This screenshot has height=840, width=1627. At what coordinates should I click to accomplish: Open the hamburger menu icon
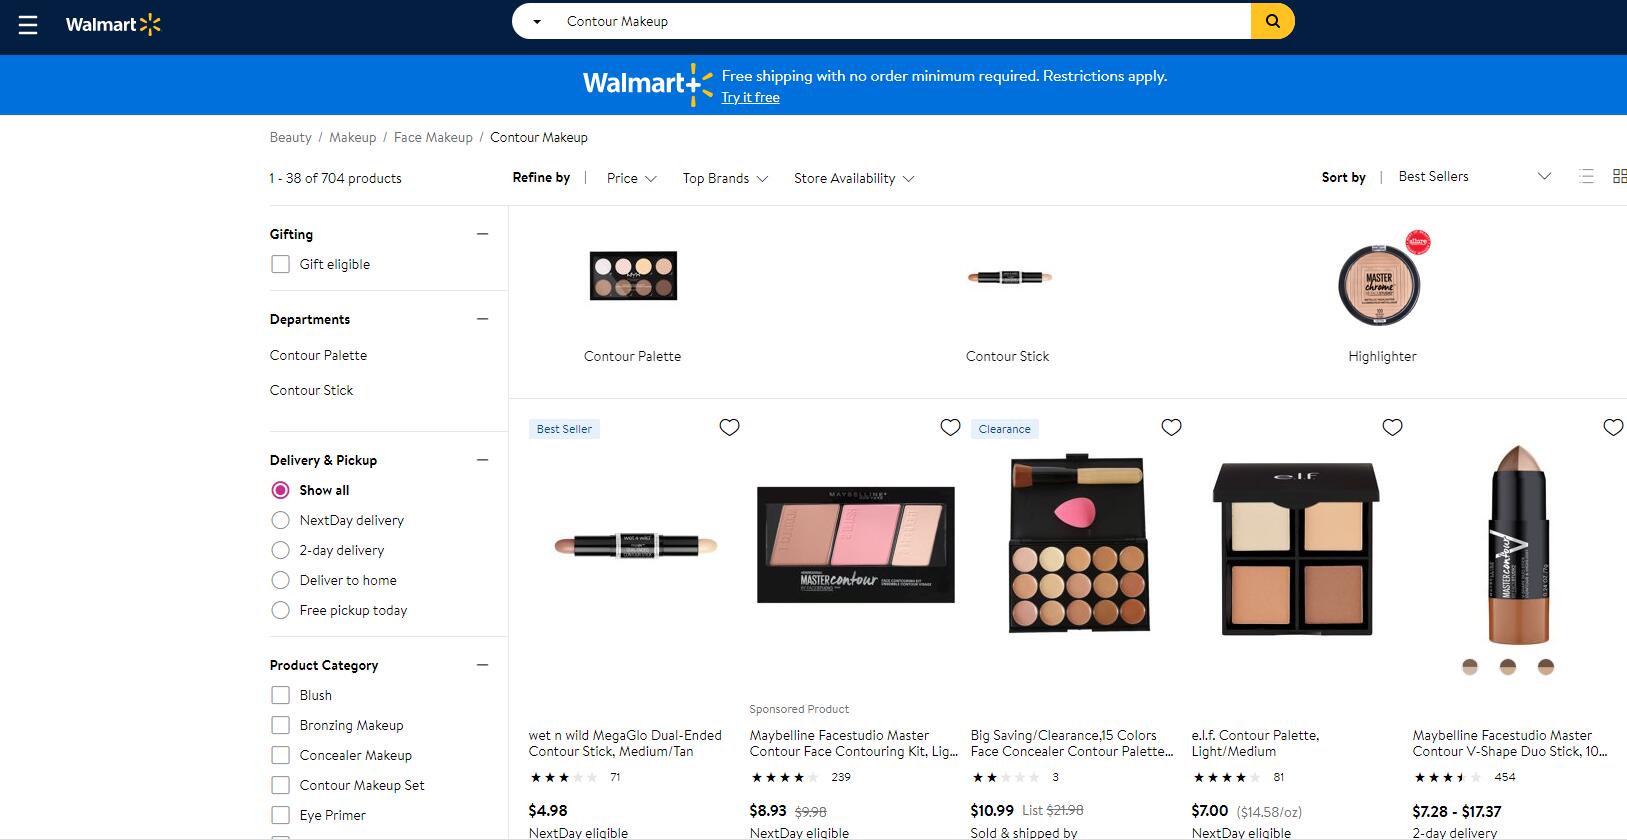(x=28, y=25)
